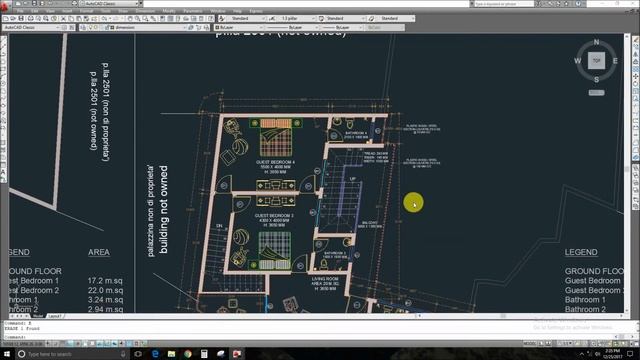Click the Copy icon in the Standard toolbar
This screenshot has width=640, height=360.
point(71,19)
